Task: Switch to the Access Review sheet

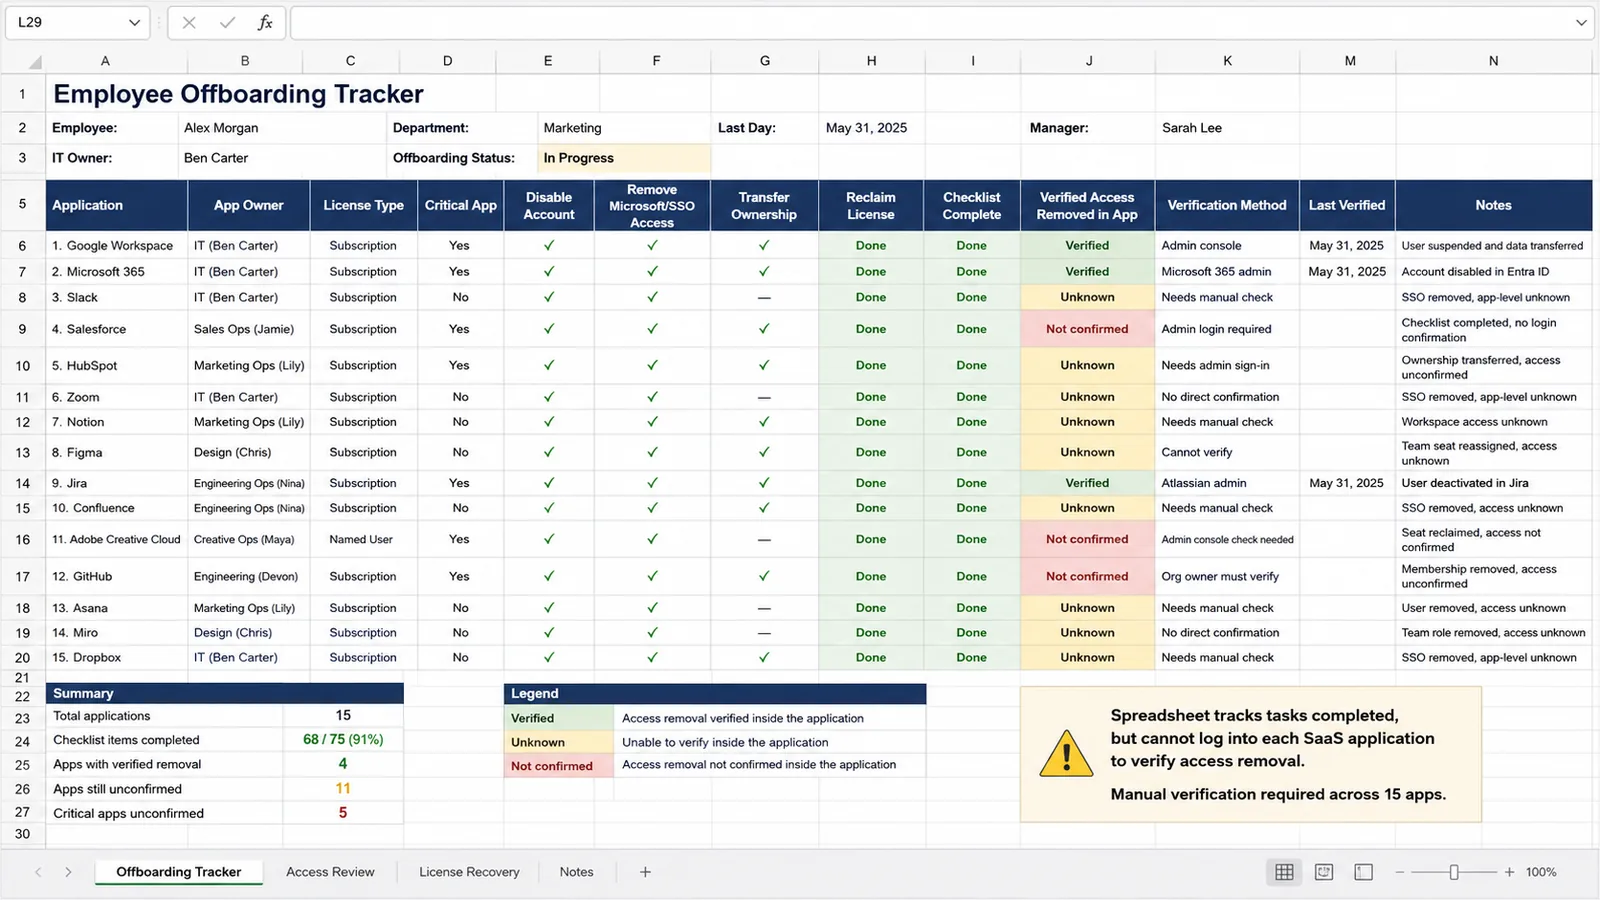Action: (330, 872)
